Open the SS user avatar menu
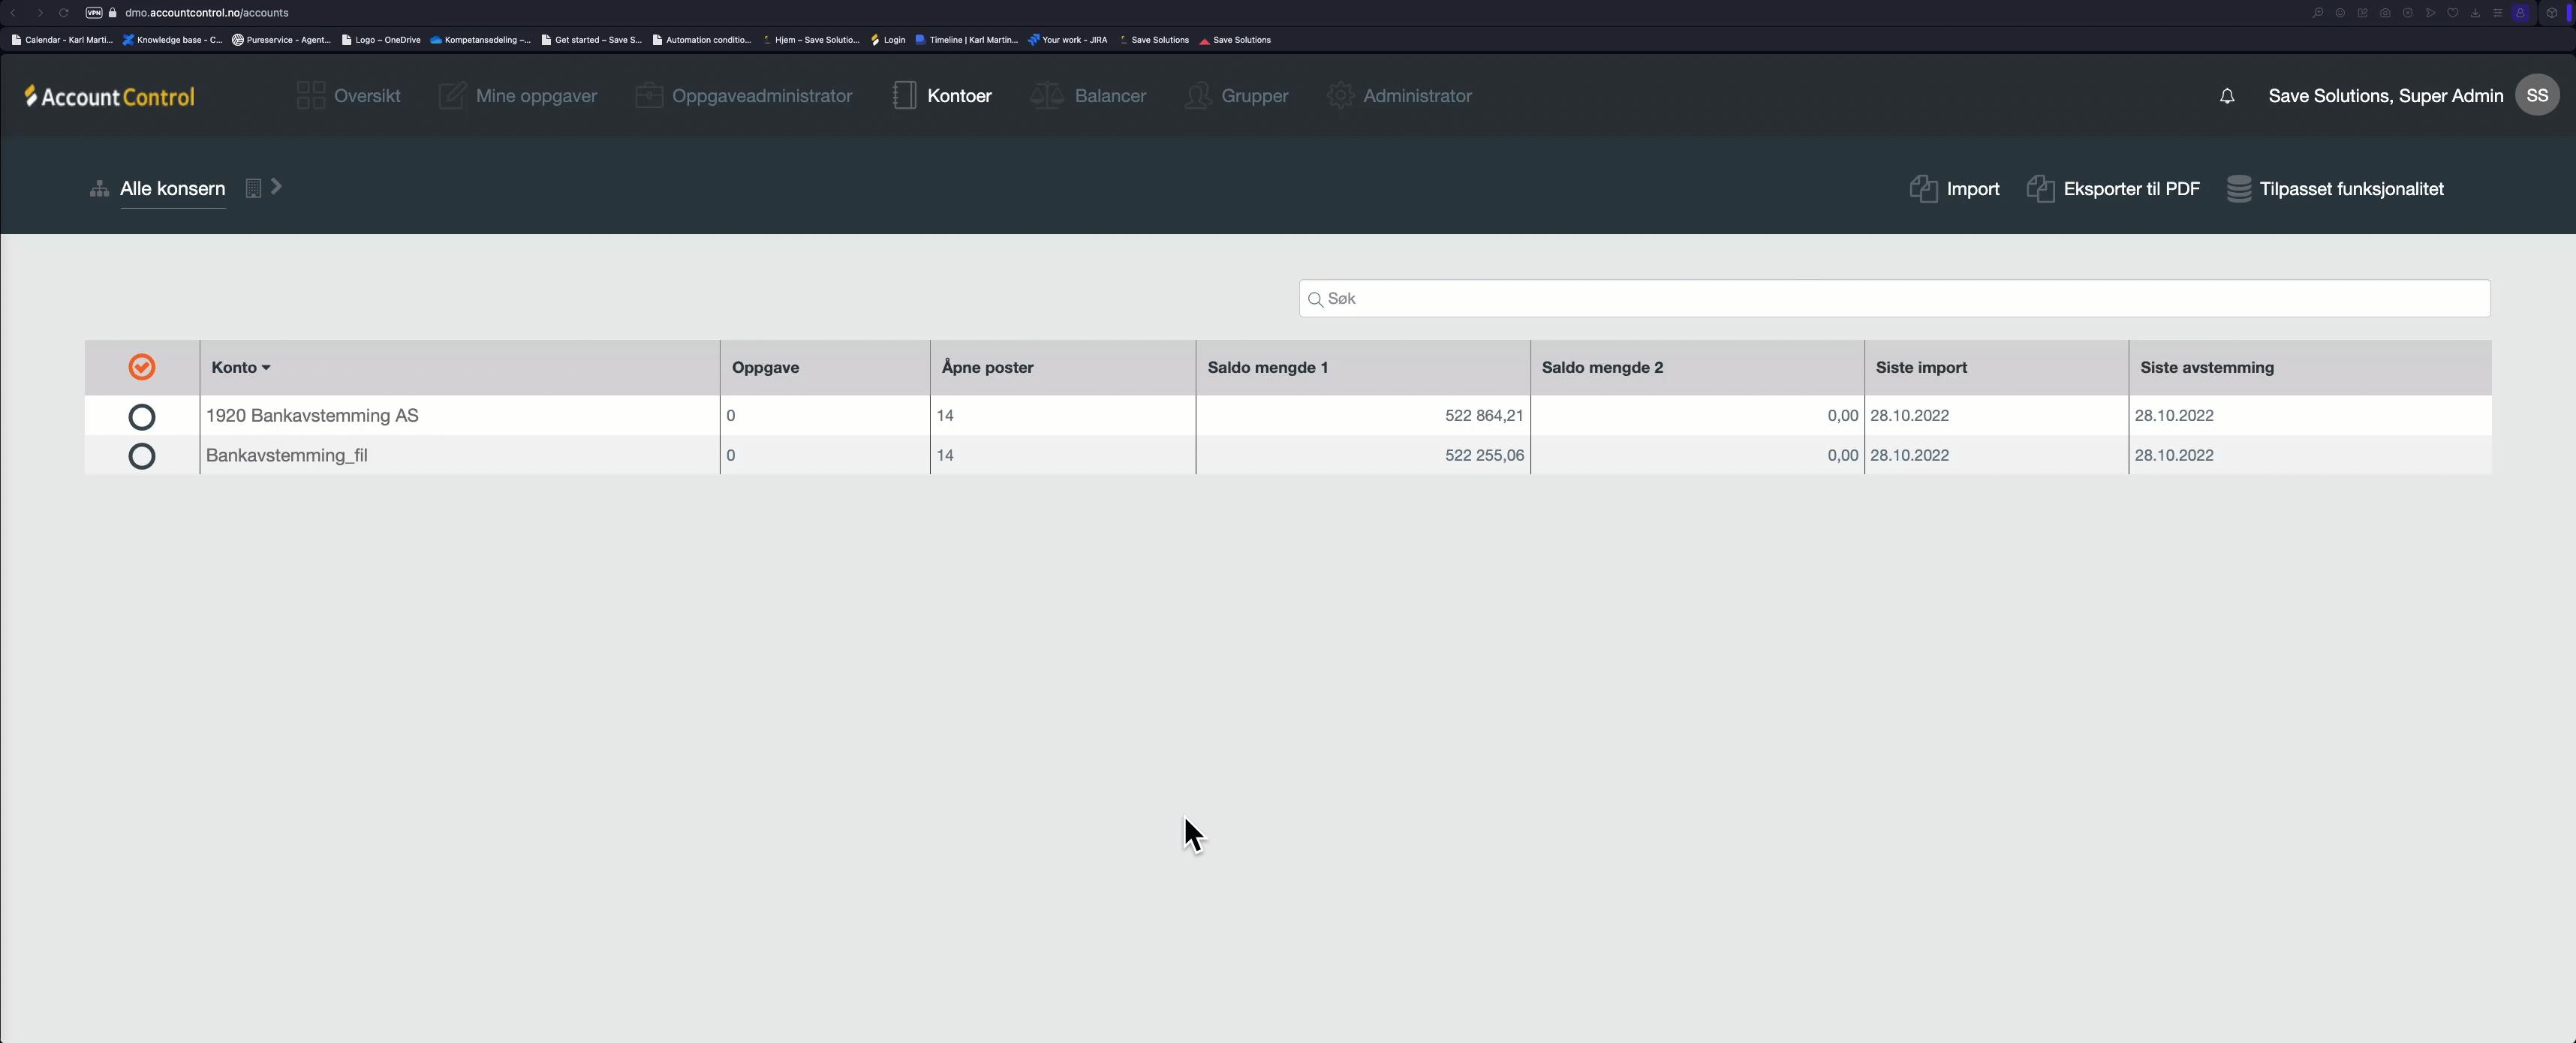Image resolution: width=2576 pixels, height=1043 pixels. pos(2536,96)
